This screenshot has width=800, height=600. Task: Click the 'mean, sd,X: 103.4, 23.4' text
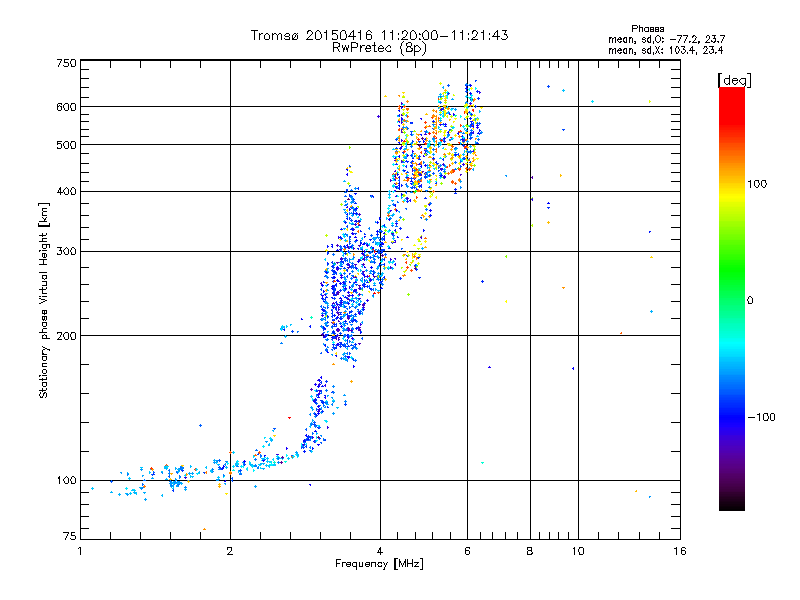[665, 51]
